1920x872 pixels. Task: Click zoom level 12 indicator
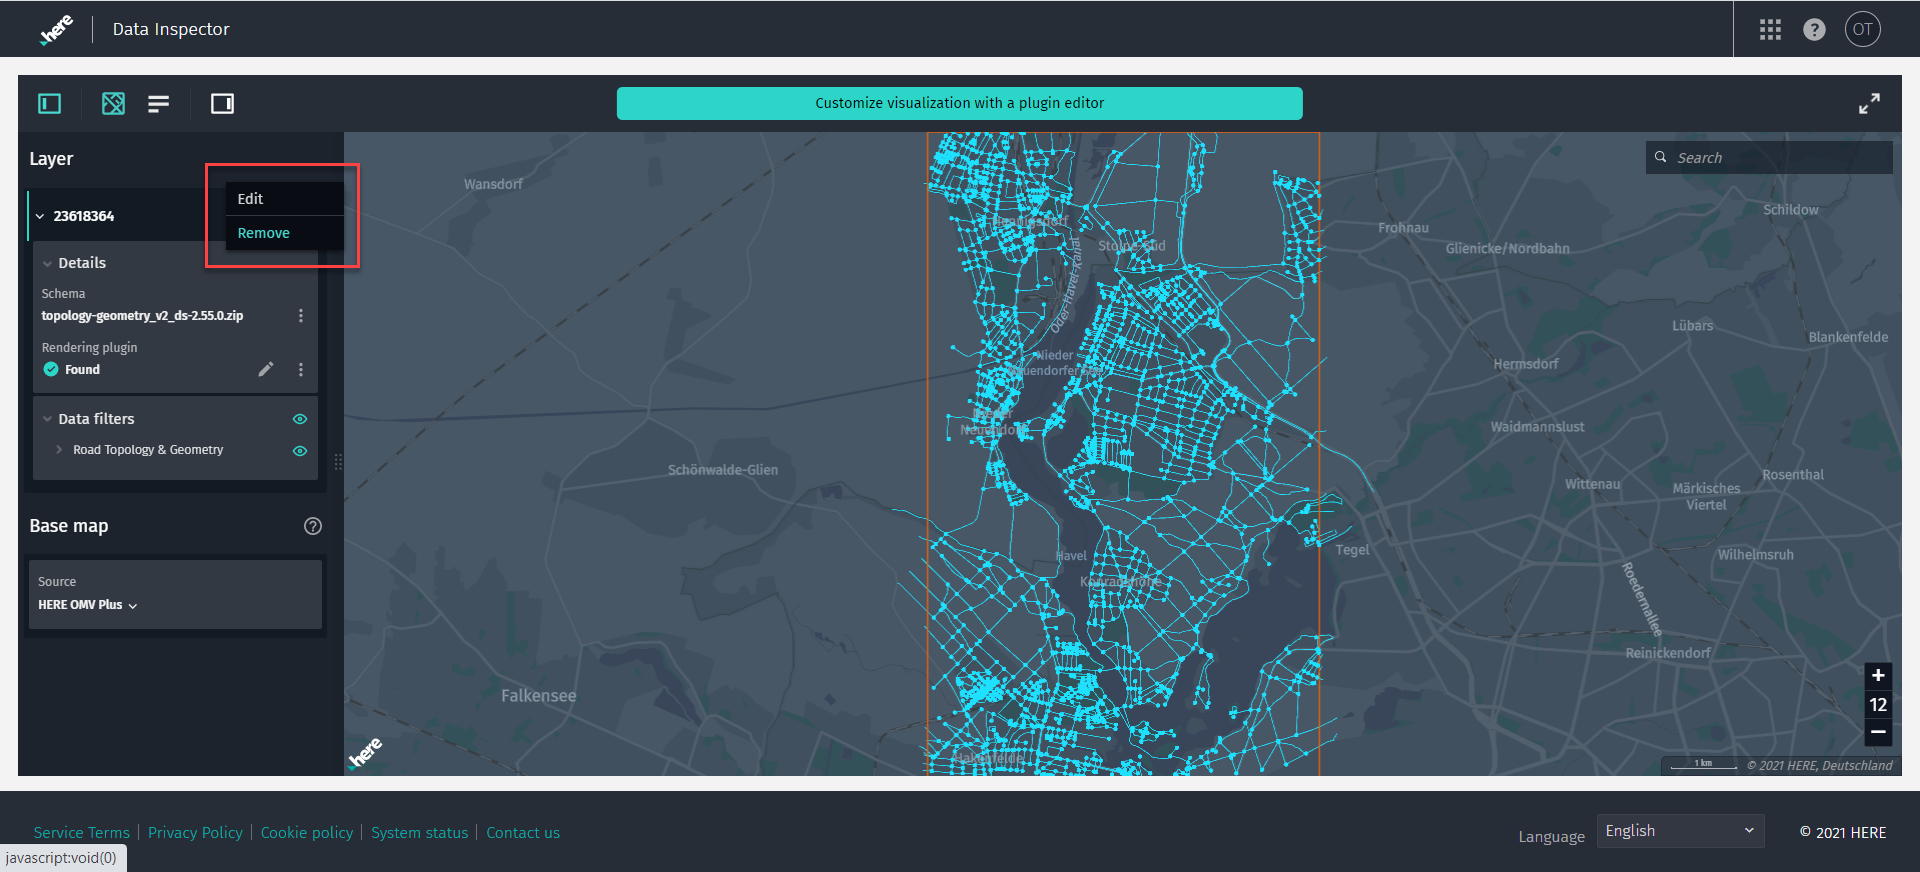[x=1878, y=704]
